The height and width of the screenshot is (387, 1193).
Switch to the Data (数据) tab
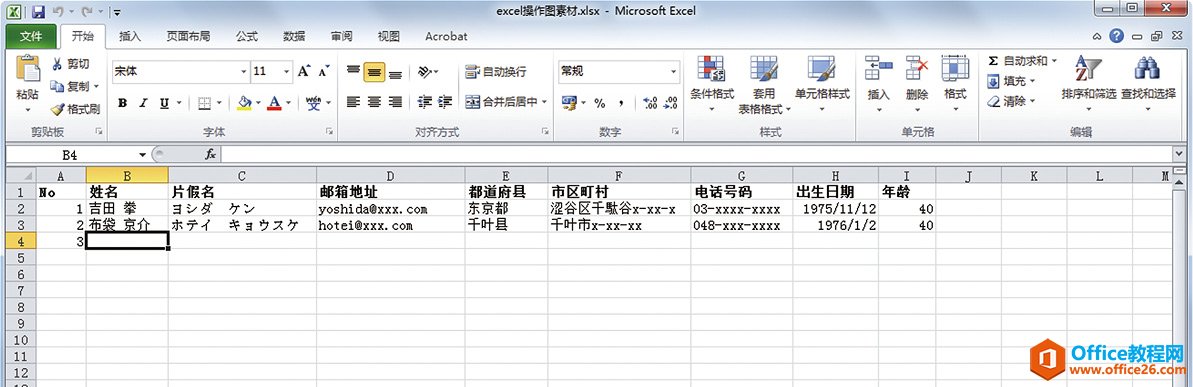click(x=294, y=36)
